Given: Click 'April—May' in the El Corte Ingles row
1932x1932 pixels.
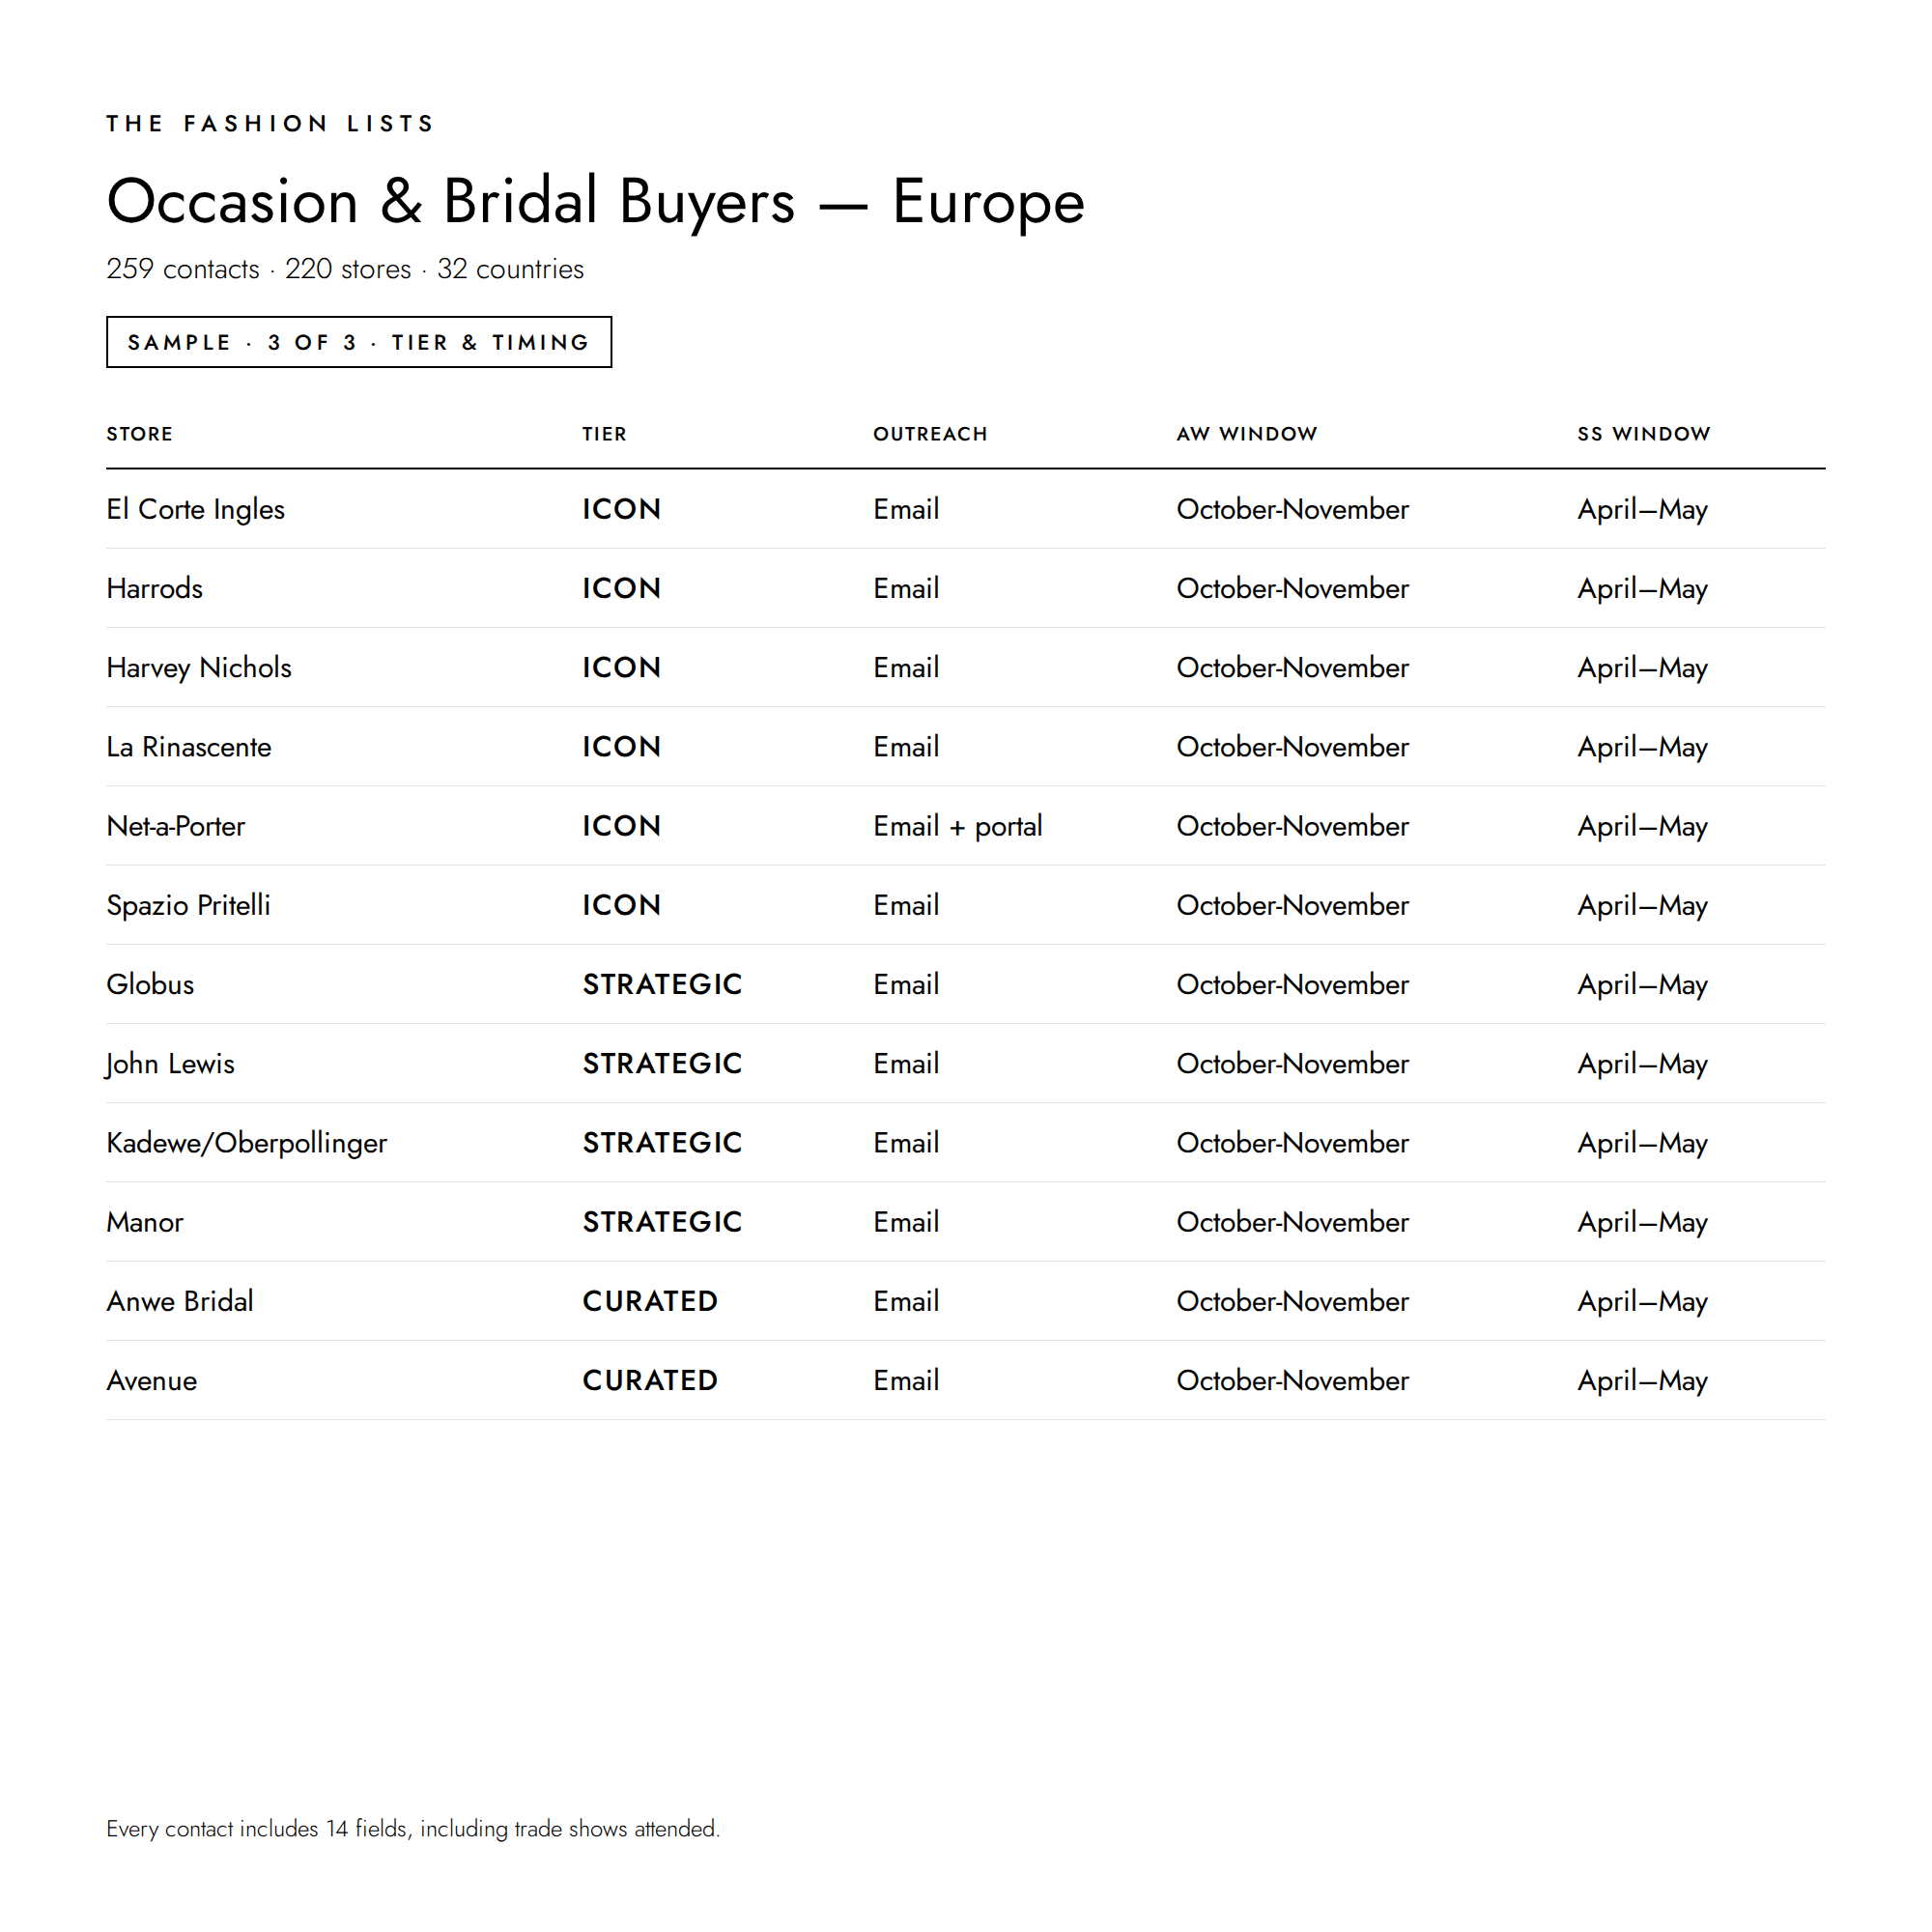Looking at the screenshot, I should pos(1643,509).
